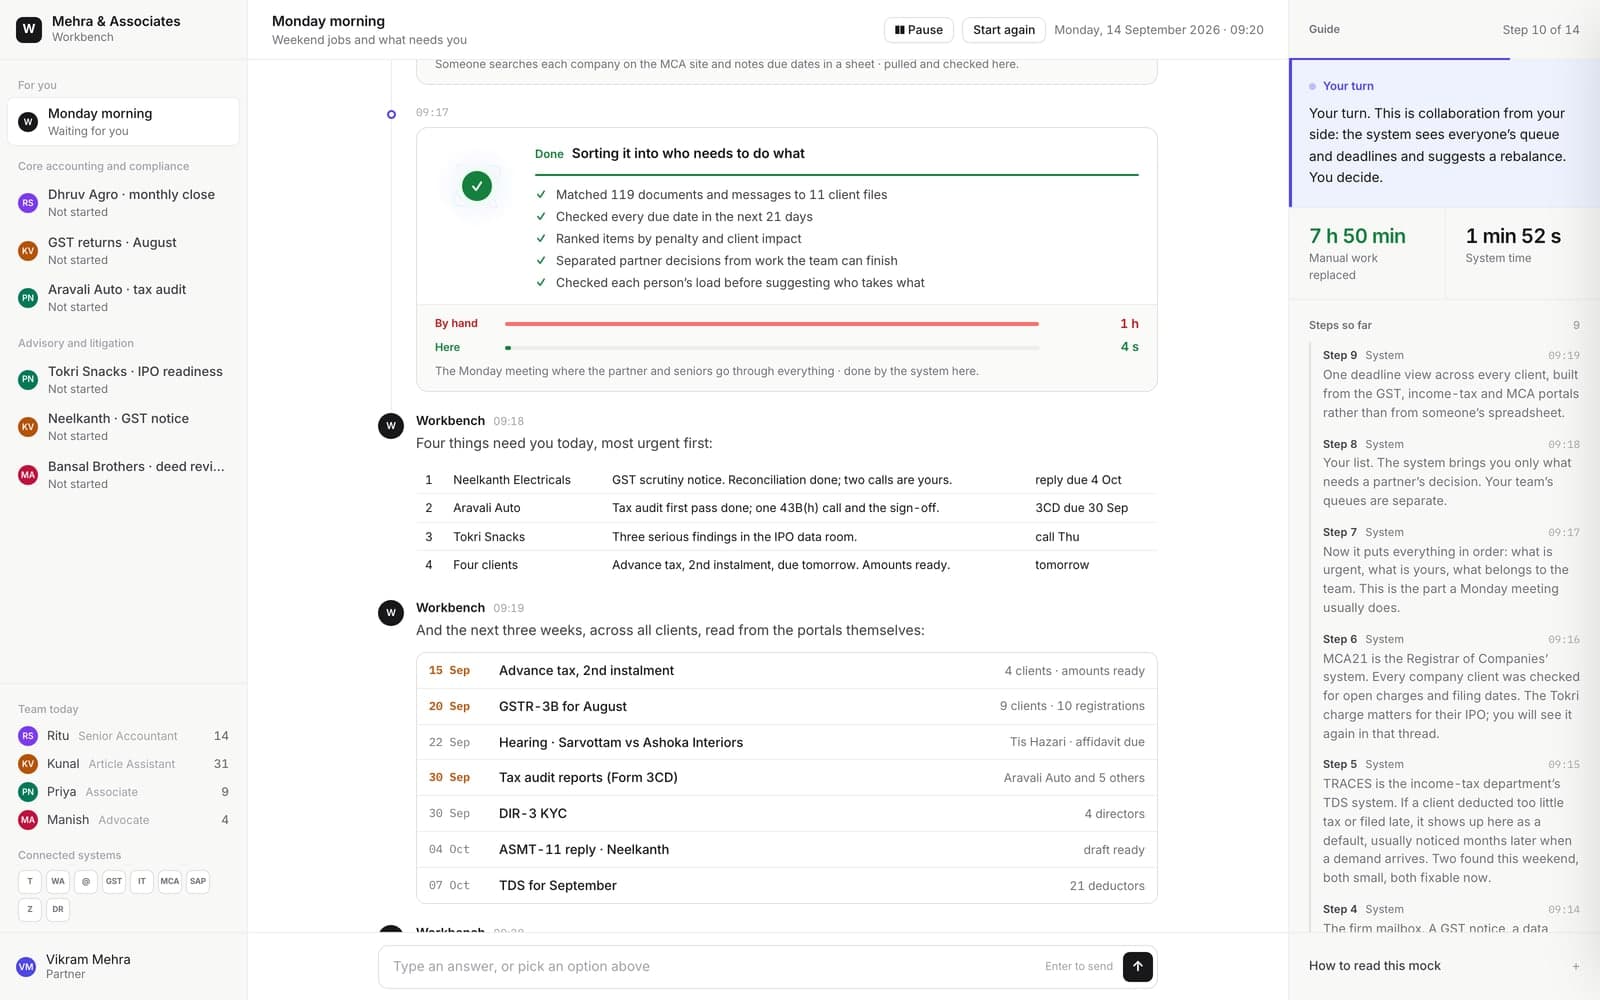Click the Neelkanth Electricals row
The width and height of the screenshot is (1600, 1000).
point(786,480)
